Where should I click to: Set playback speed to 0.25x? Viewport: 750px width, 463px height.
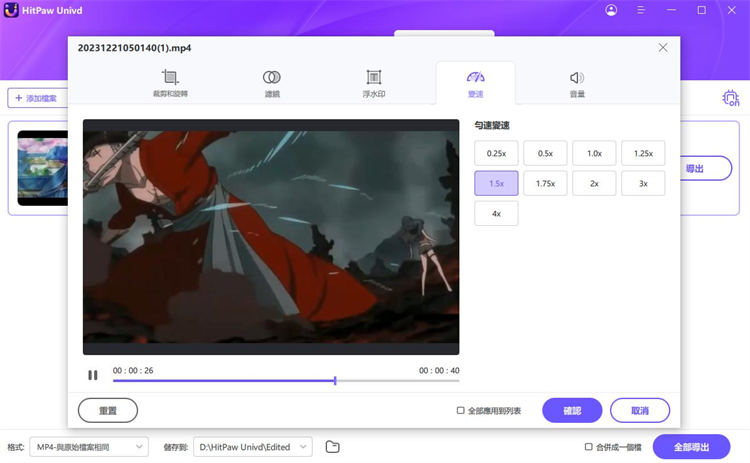(x=496, y=153)
